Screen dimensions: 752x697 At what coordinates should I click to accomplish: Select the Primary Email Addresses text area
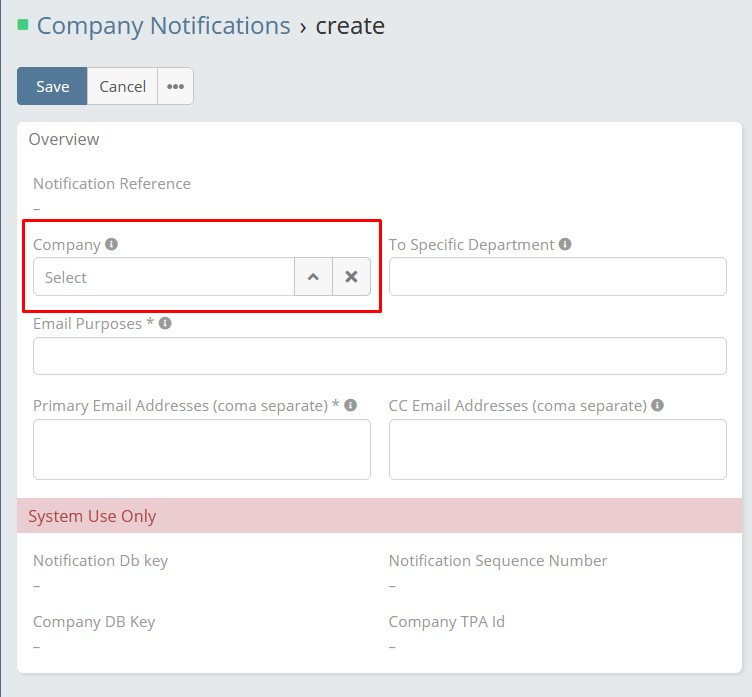[201, 449]
